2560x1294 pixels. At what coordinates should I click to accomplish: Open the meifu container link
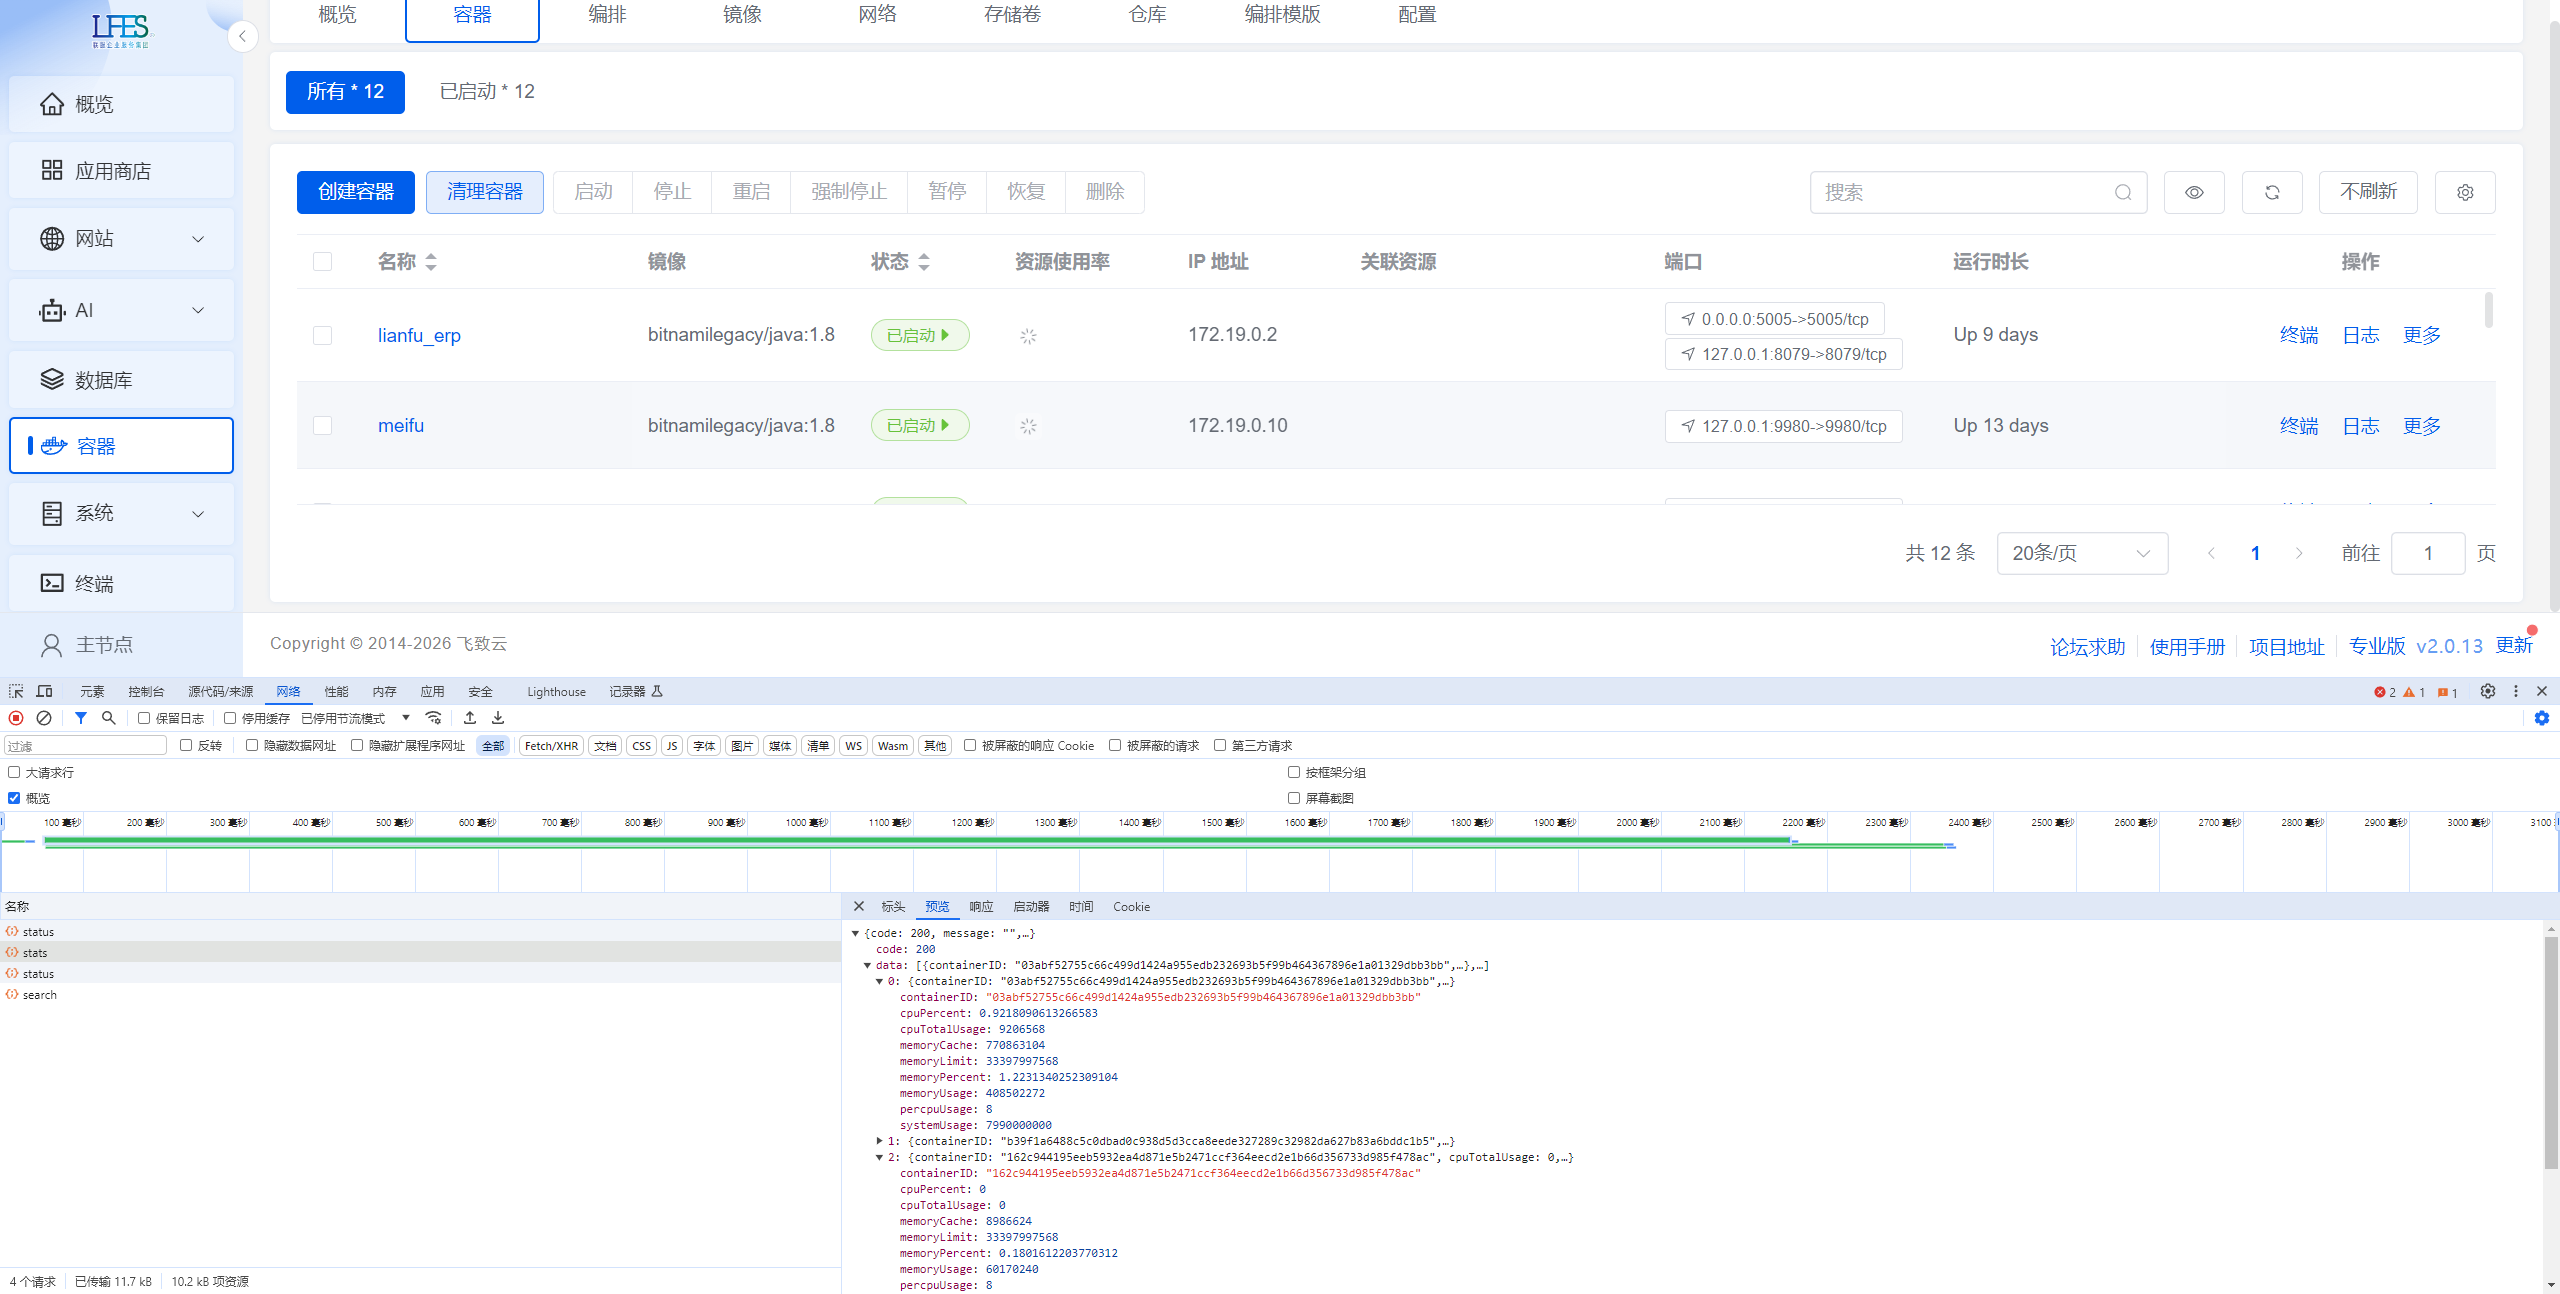pyautogui.click(x=400, y=425)
